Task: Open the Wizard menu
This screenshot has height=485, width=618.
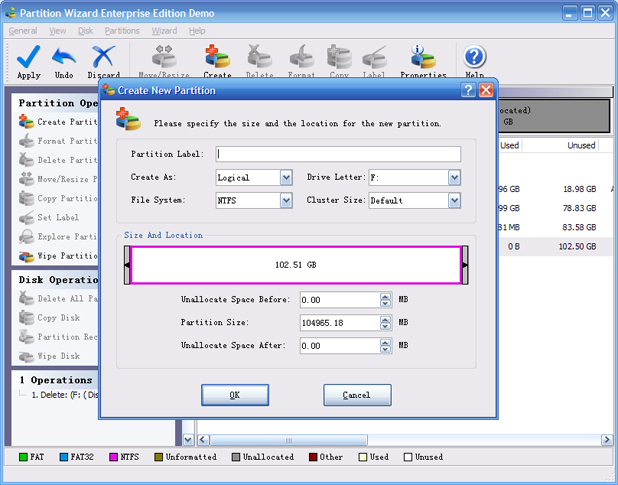Action: point(164,31)
